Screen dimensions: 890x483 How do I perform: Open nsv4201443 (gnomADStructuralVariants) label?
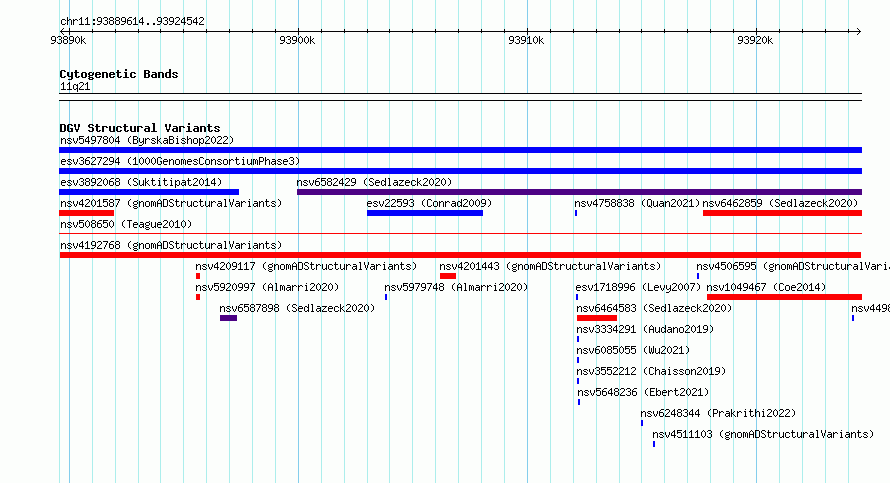[550, 266]
